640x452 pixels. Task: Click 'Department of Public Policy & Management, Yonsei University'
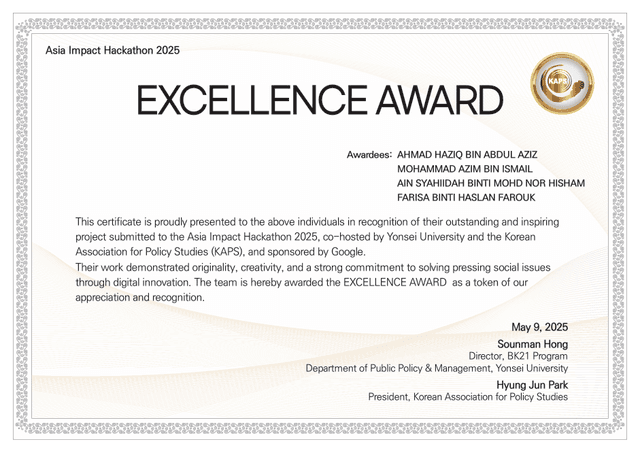point(437,368)
